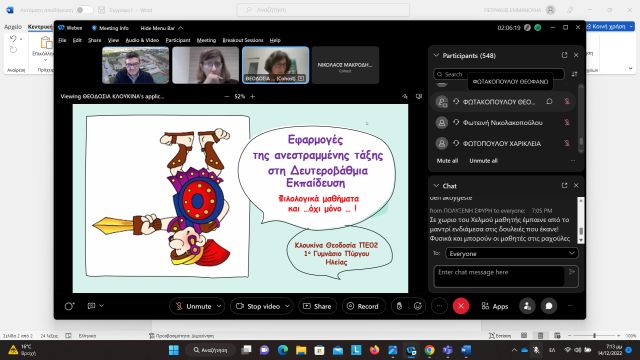Toggle mute mic for ΦΩΤΟΠΟΥΛΟΥ ΧΑΡΙΚΛΕΙΑ
Viewport: 640px width, 360px height.
click(x=567, y=143)
